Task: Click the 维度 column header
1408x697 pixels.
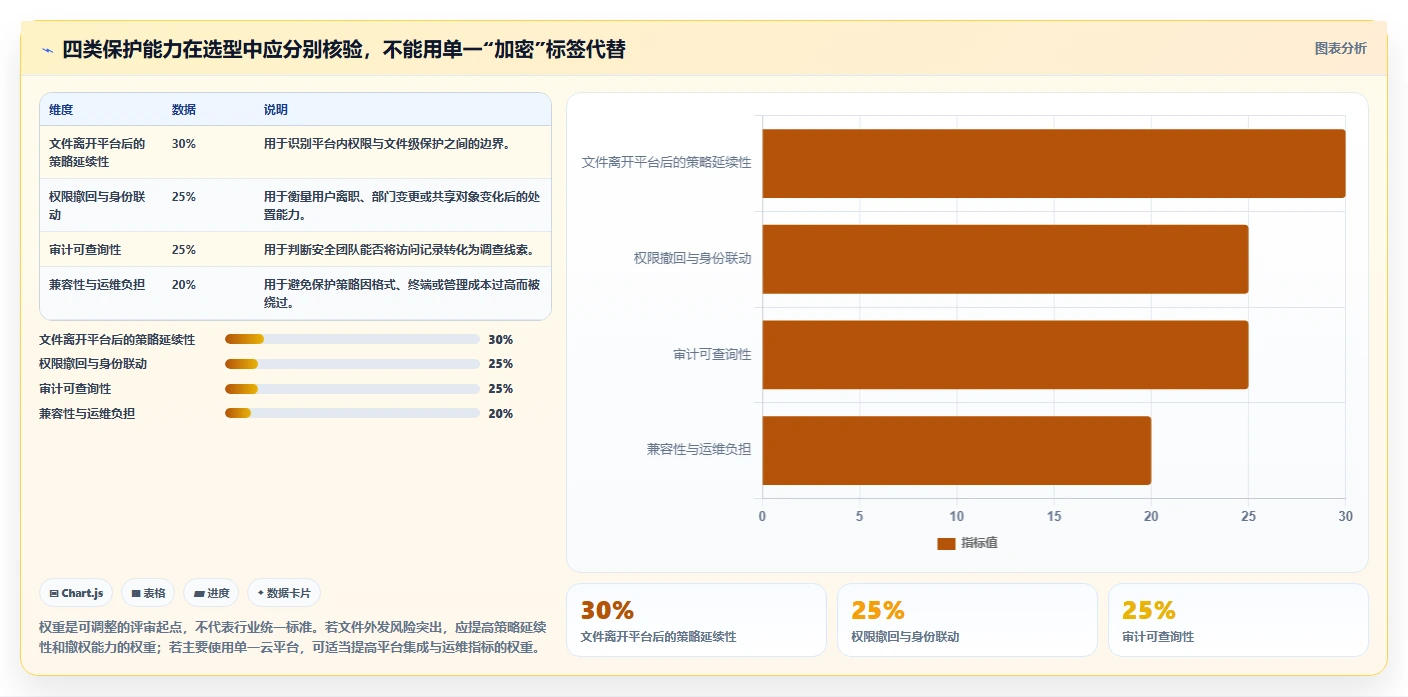Action: 61,110
